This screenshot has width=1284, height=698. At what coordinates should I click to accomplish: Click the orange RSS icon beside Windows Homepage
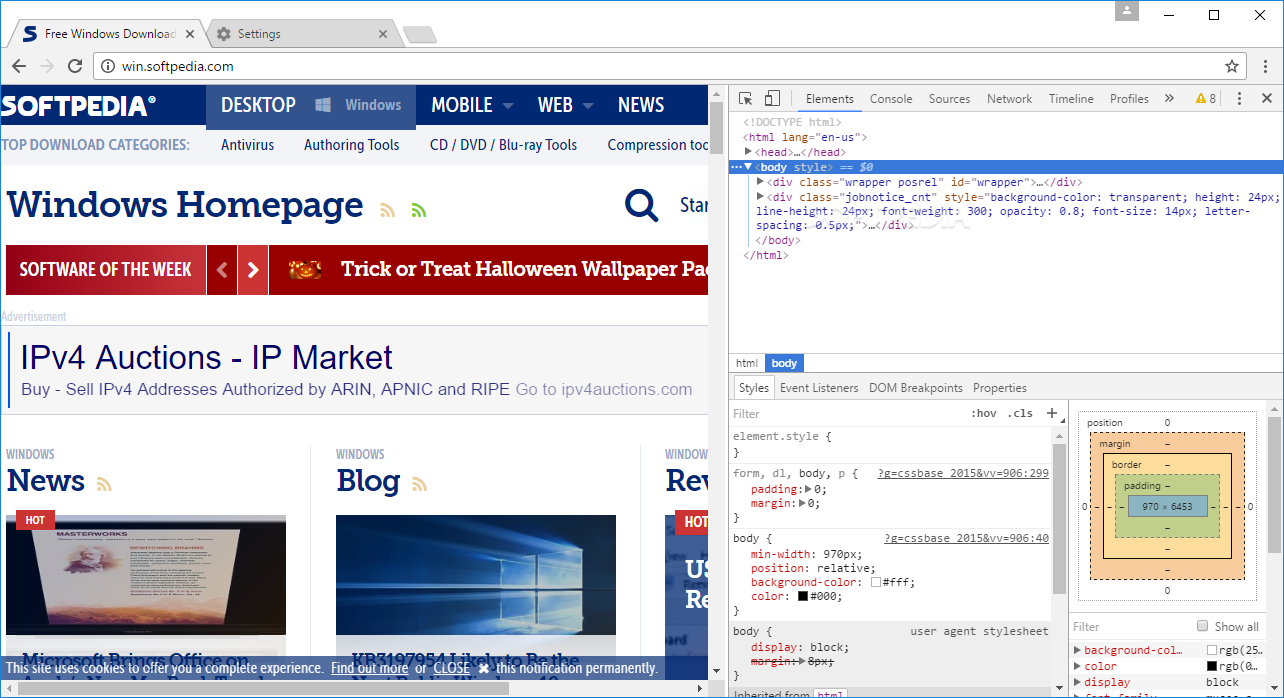[x=388, y=210]
